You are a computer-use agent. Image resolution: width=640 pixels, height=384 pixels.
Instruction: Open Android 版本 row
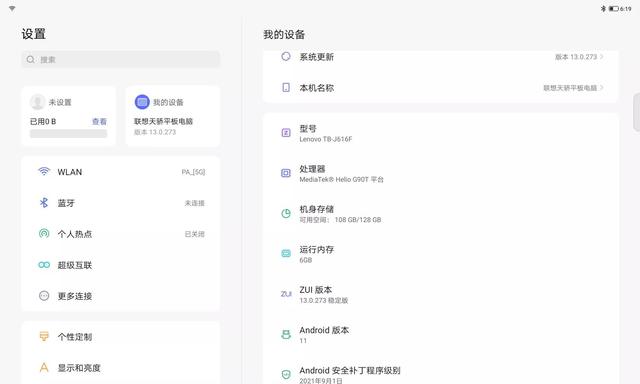(441, 335)
